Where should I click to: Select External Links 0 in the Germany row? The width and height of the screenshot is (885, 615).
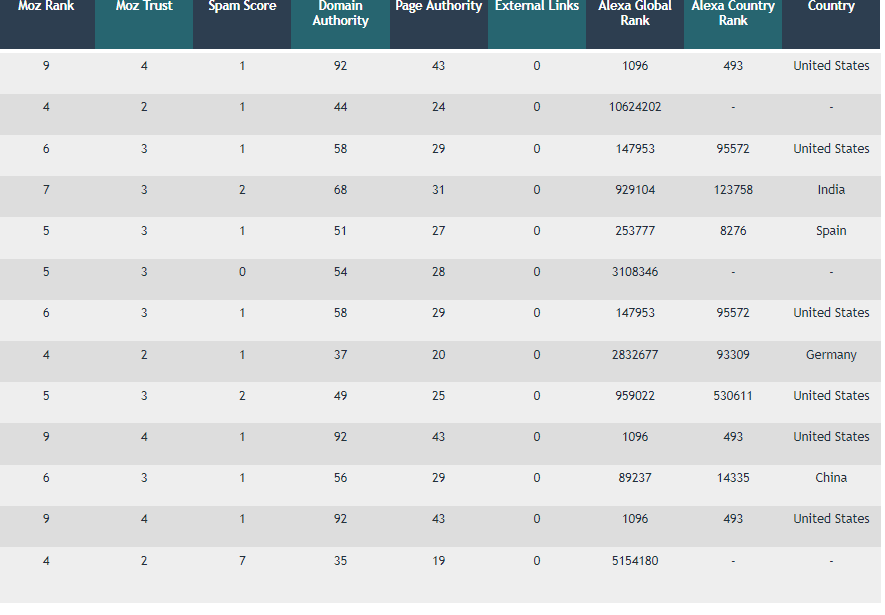pyautogui.click(x=537, y=355)
